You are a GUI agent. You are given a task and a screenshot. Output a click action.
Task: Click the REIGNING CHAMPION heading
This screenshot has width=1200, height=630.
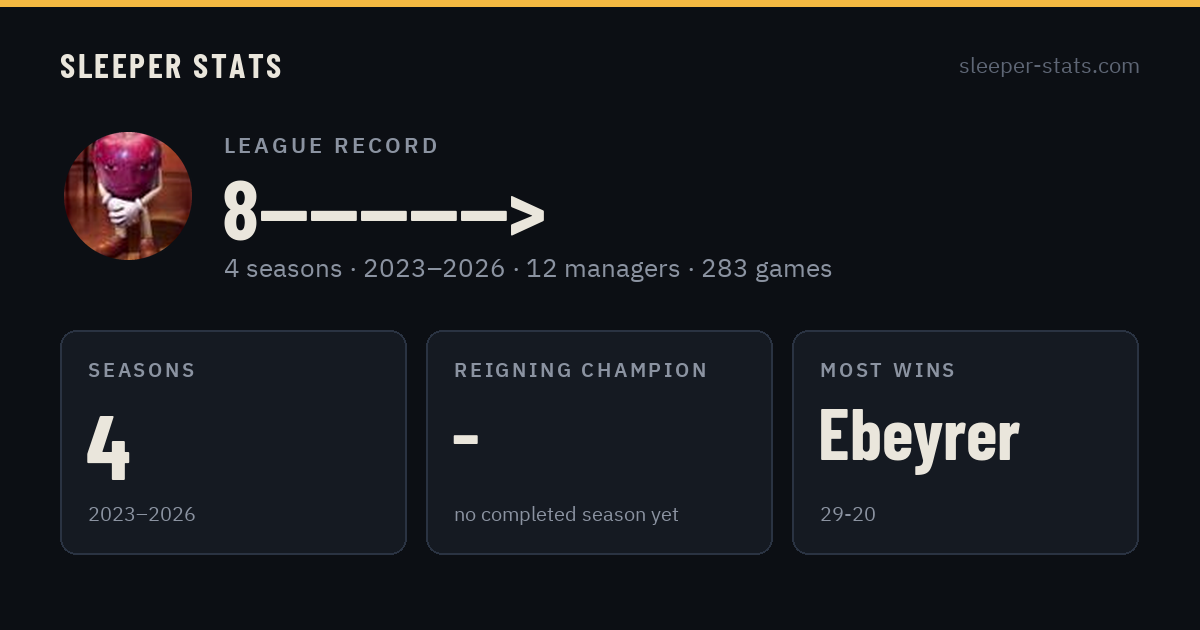tap(581, 370)
